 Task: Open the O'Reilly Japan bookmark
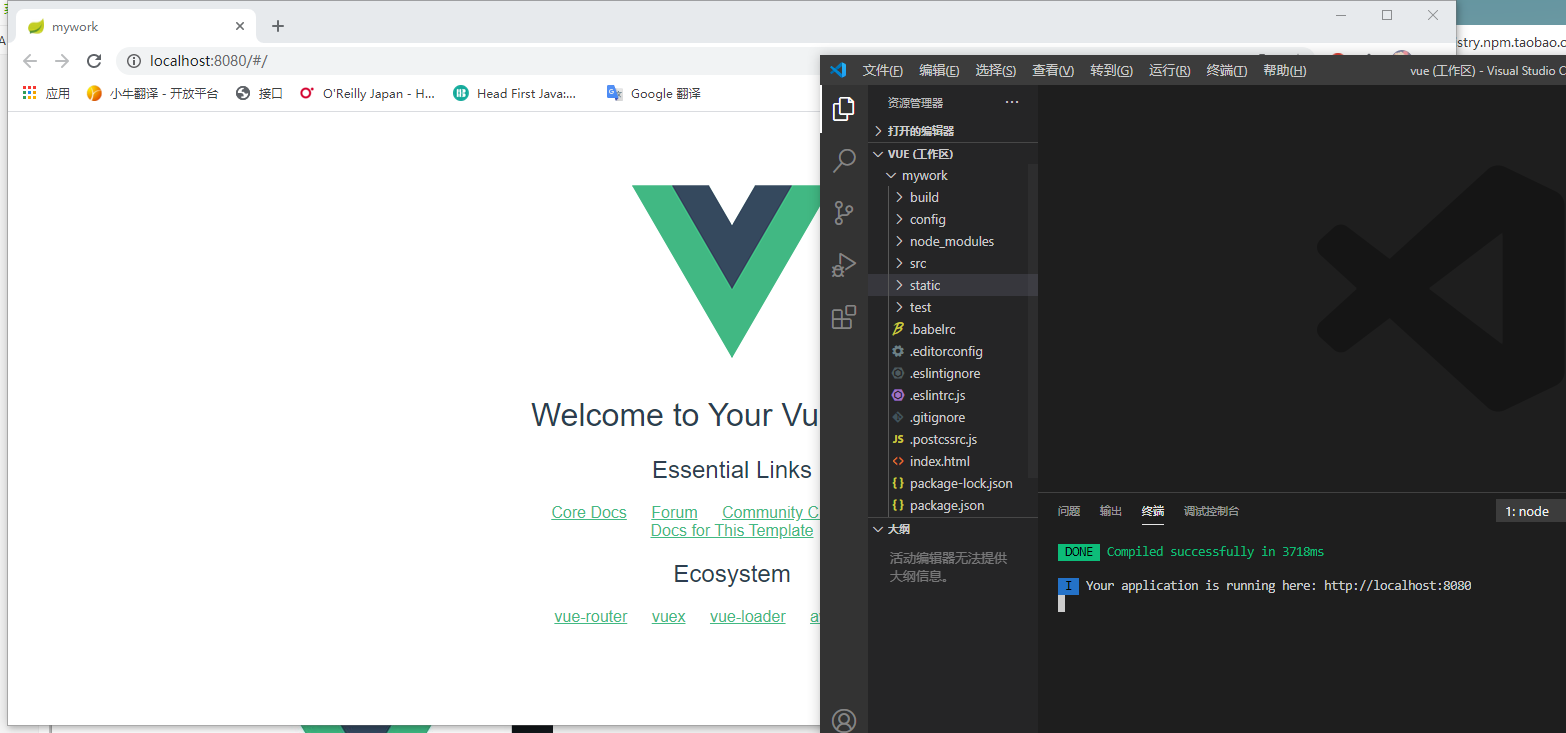[367, 93]
